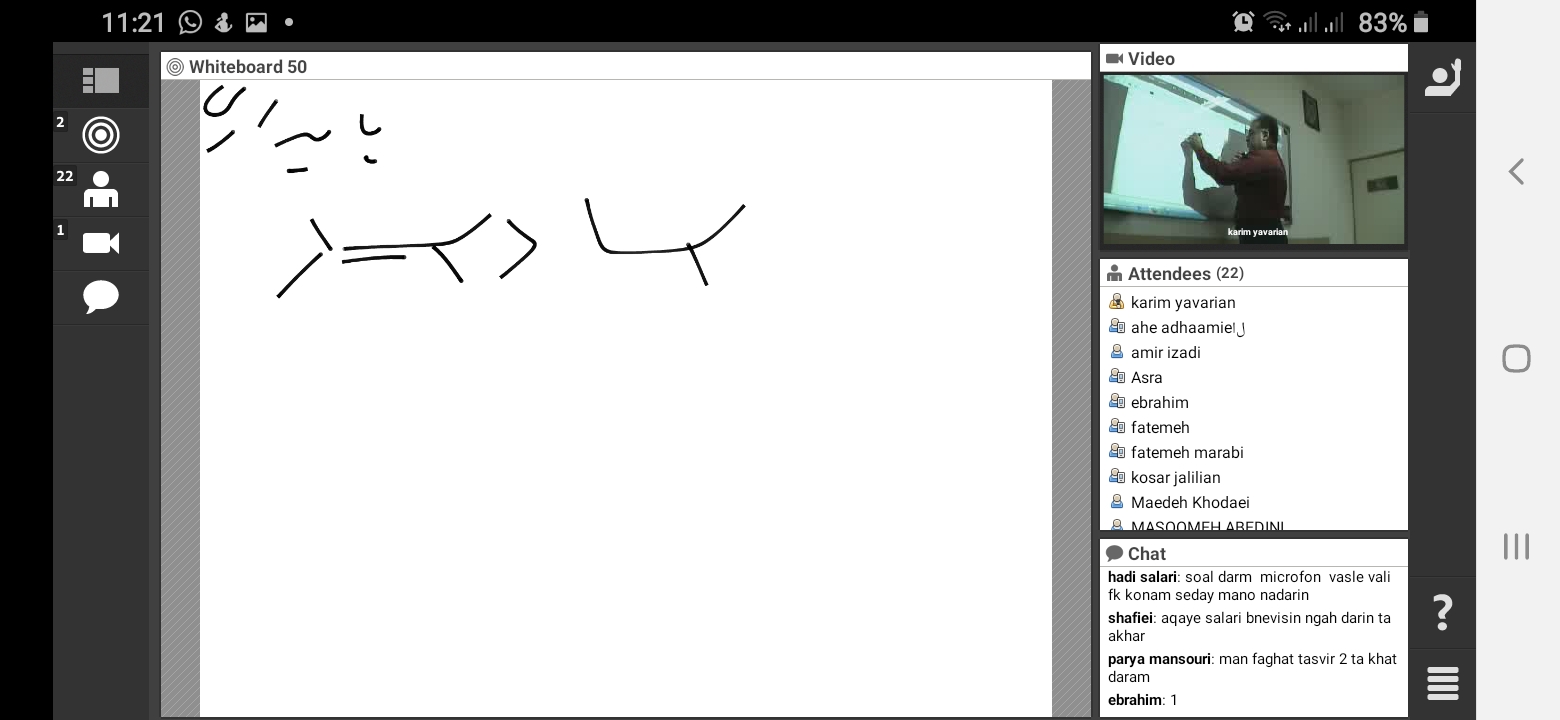Viewport: 1560px width, 720px height.
Task: Open the hamburger menu at bottom right
Action: 1442,684
